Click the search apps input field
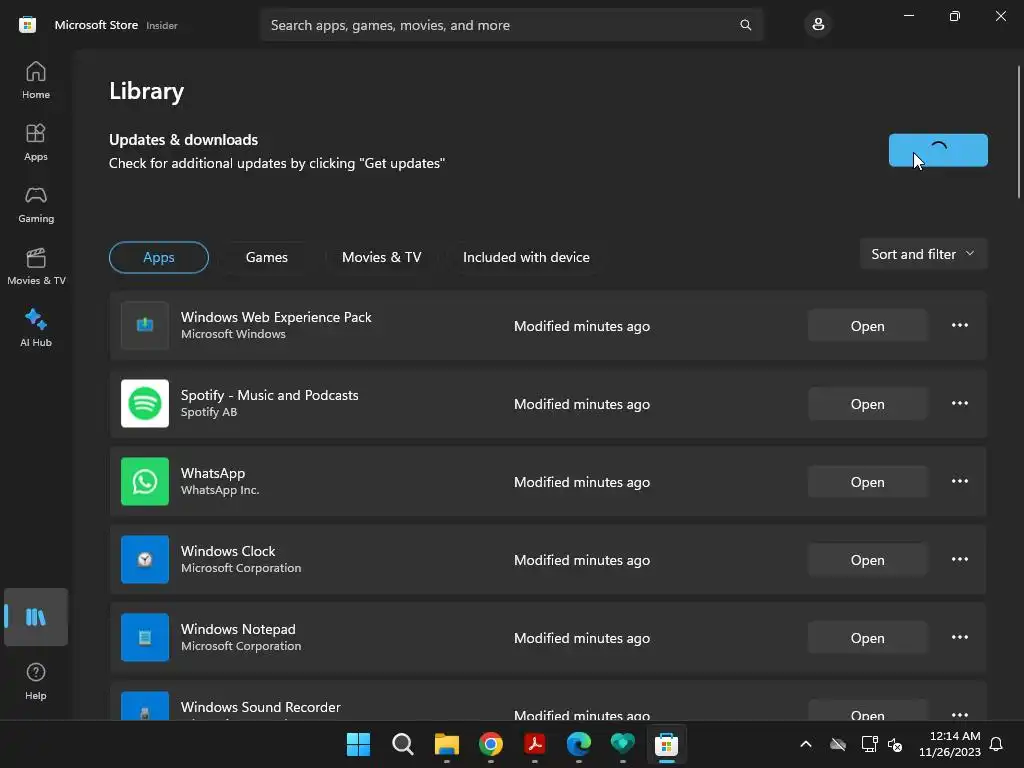 click(511, 25)
